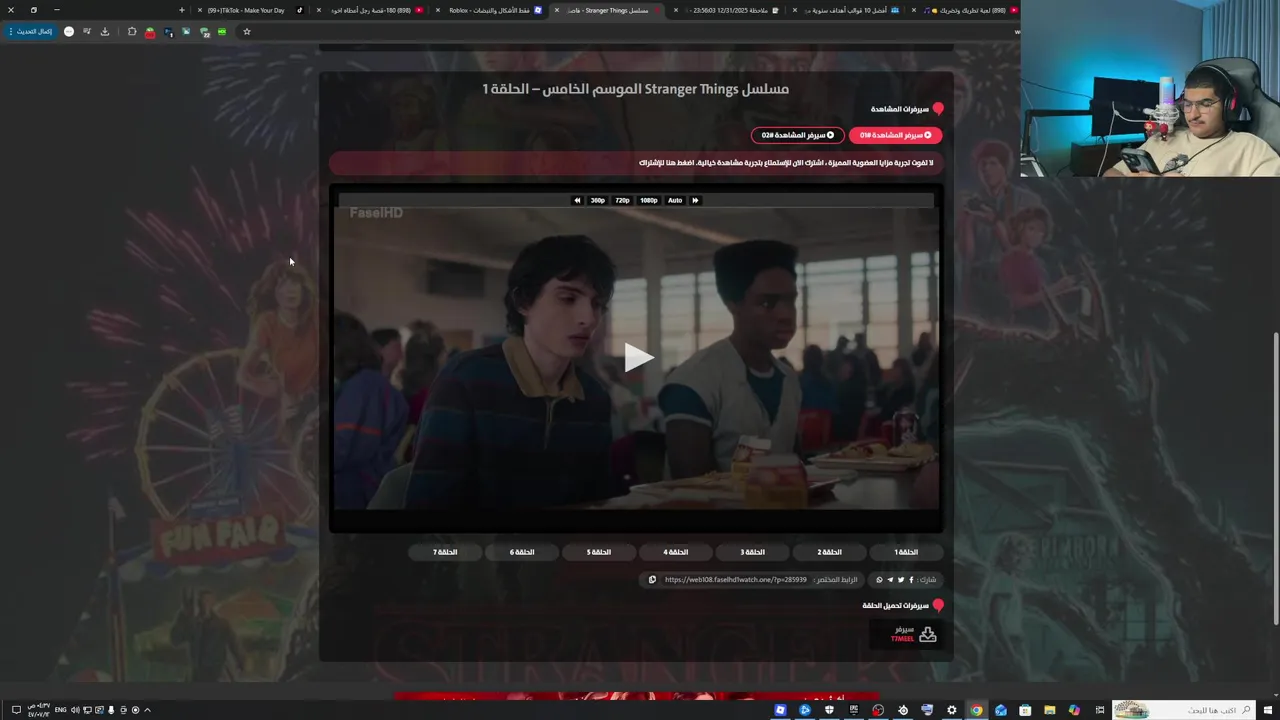Open episode الحلقة 7
Image resolution: width=1280 pixels, height=720 pixels.
pyautogui.click(x=445, y=552)
